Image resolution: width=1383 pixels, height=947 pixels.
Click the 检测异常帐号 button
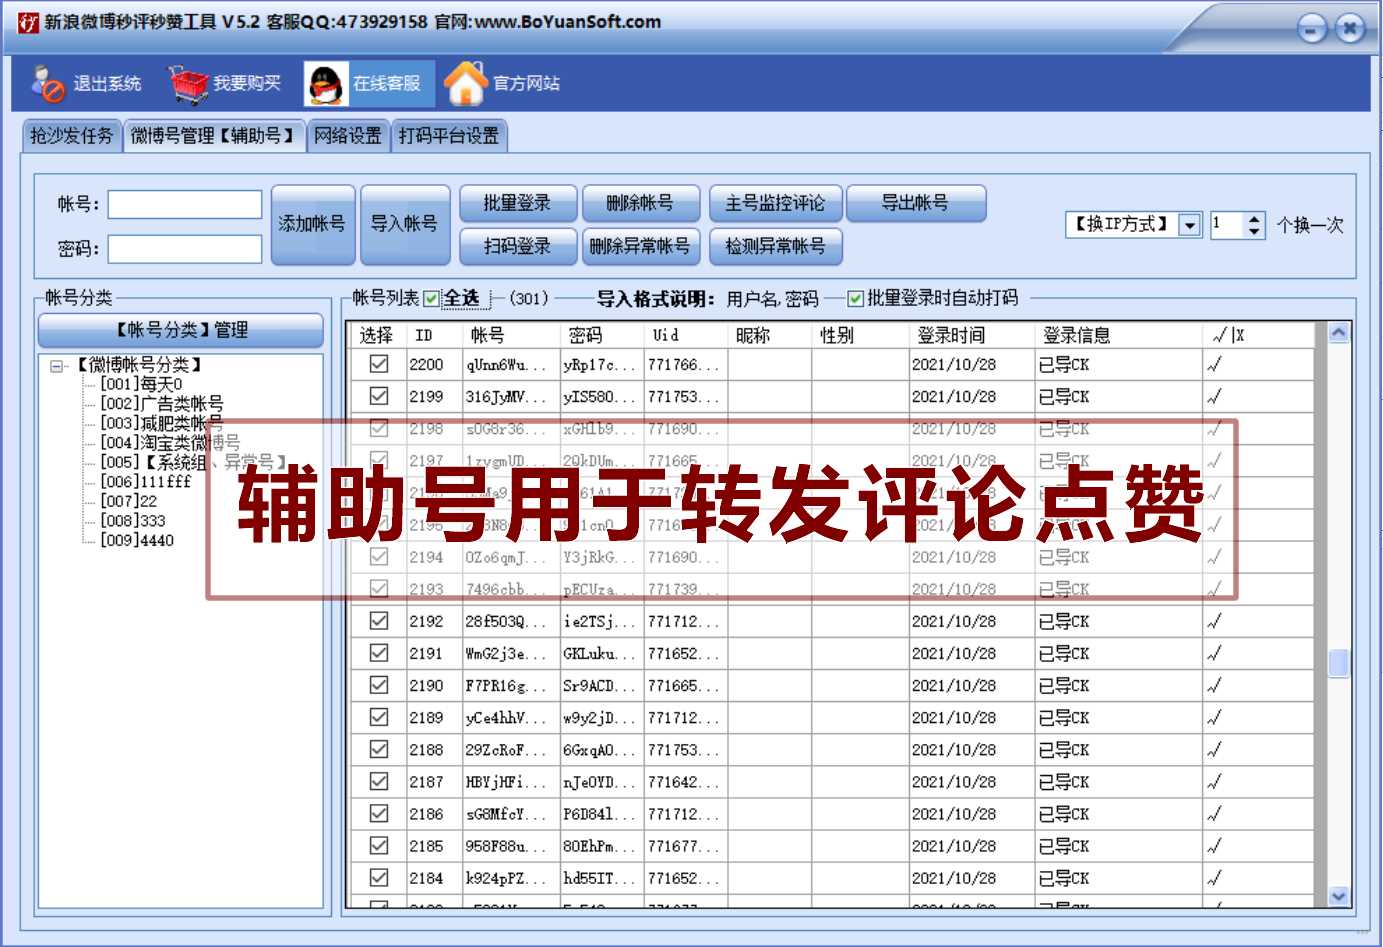(776, 246)
